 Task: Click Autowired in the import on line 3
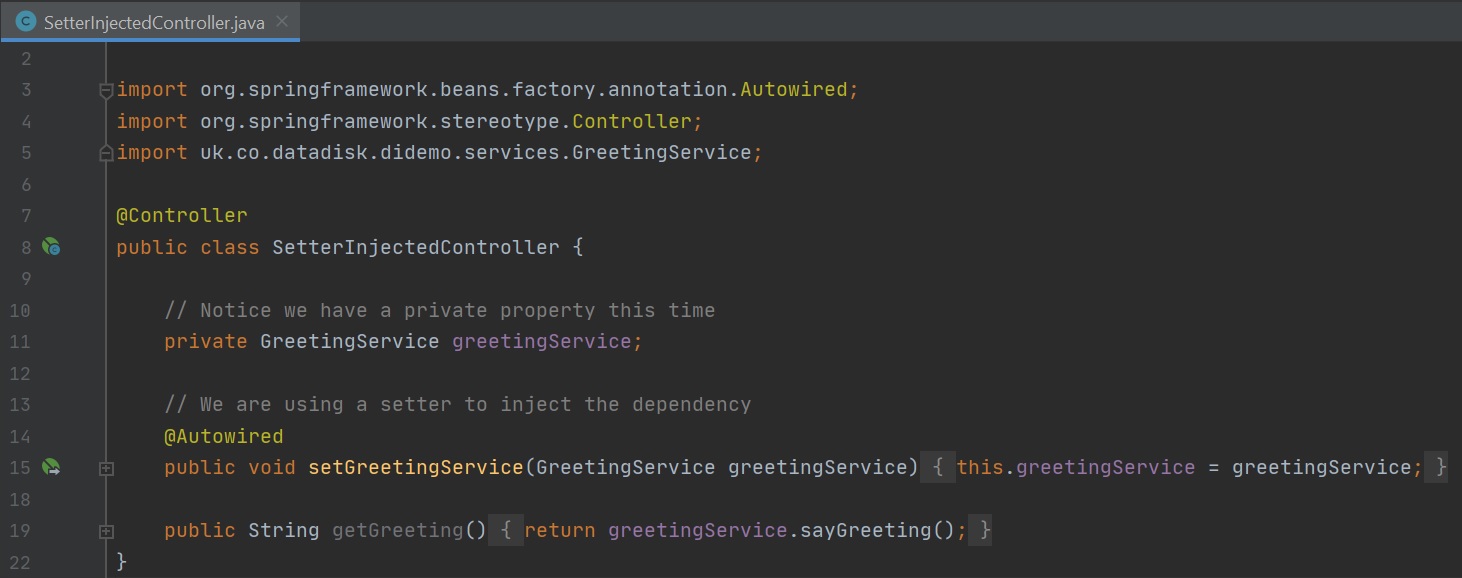pos(794,90)
